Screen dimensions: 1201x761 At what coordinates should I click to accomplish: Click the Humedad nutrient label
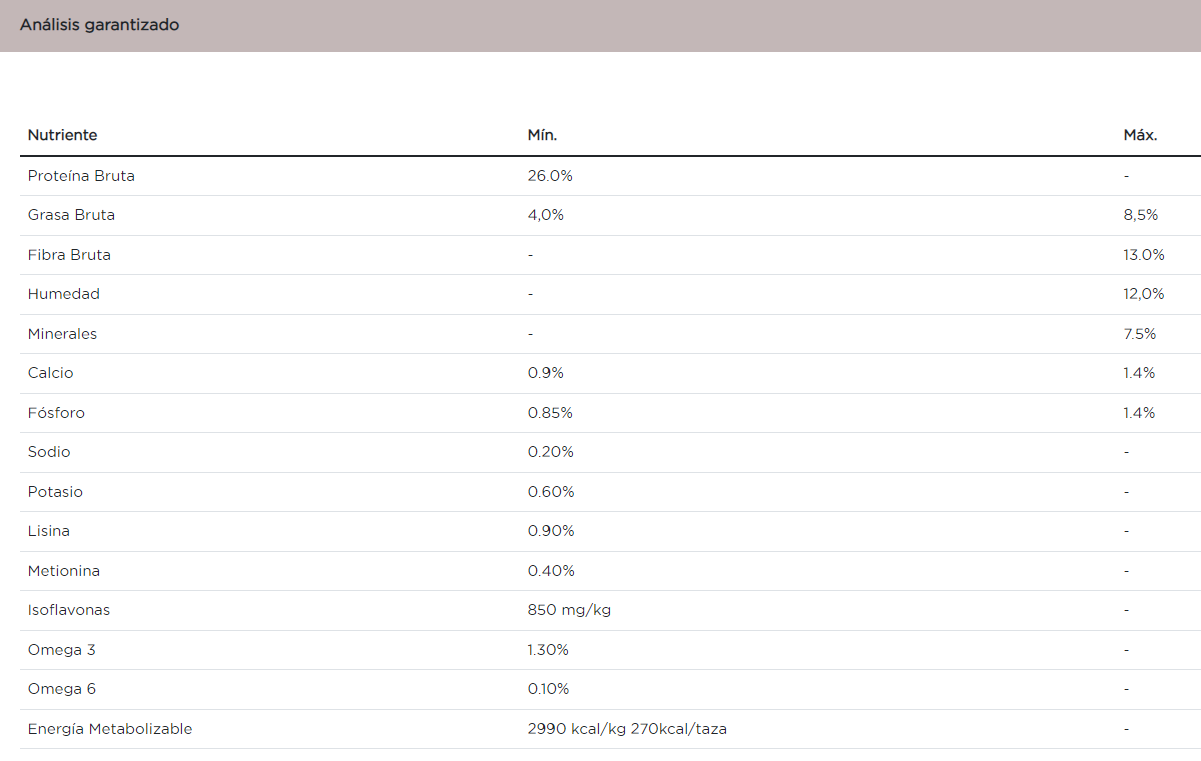(x=64, y=294)
